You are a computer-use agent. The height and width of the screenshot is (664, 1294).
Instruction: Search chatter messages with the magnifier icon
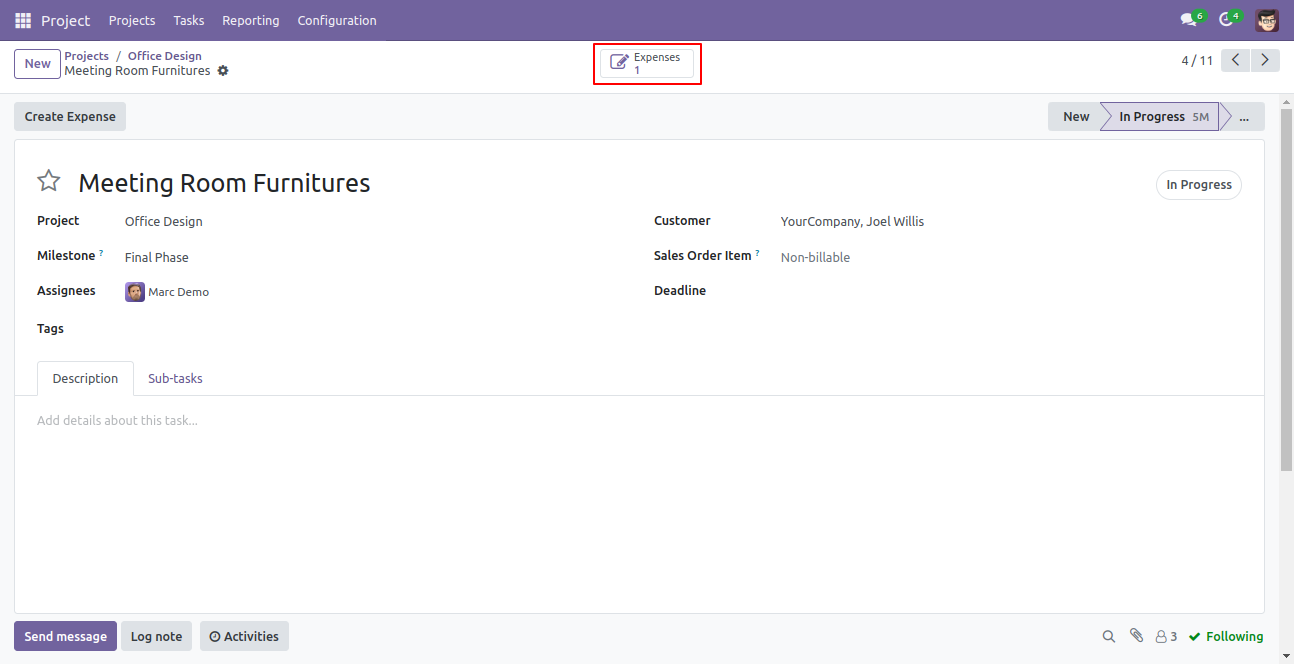[1108, 636]
